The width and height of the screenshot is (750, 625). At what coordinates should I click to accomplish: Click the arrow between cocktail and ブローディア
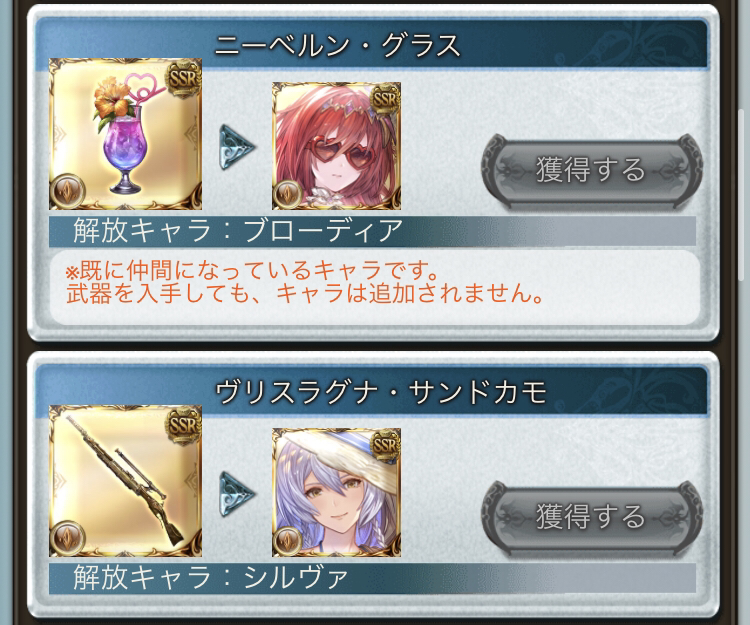click(x=237, y=147)
